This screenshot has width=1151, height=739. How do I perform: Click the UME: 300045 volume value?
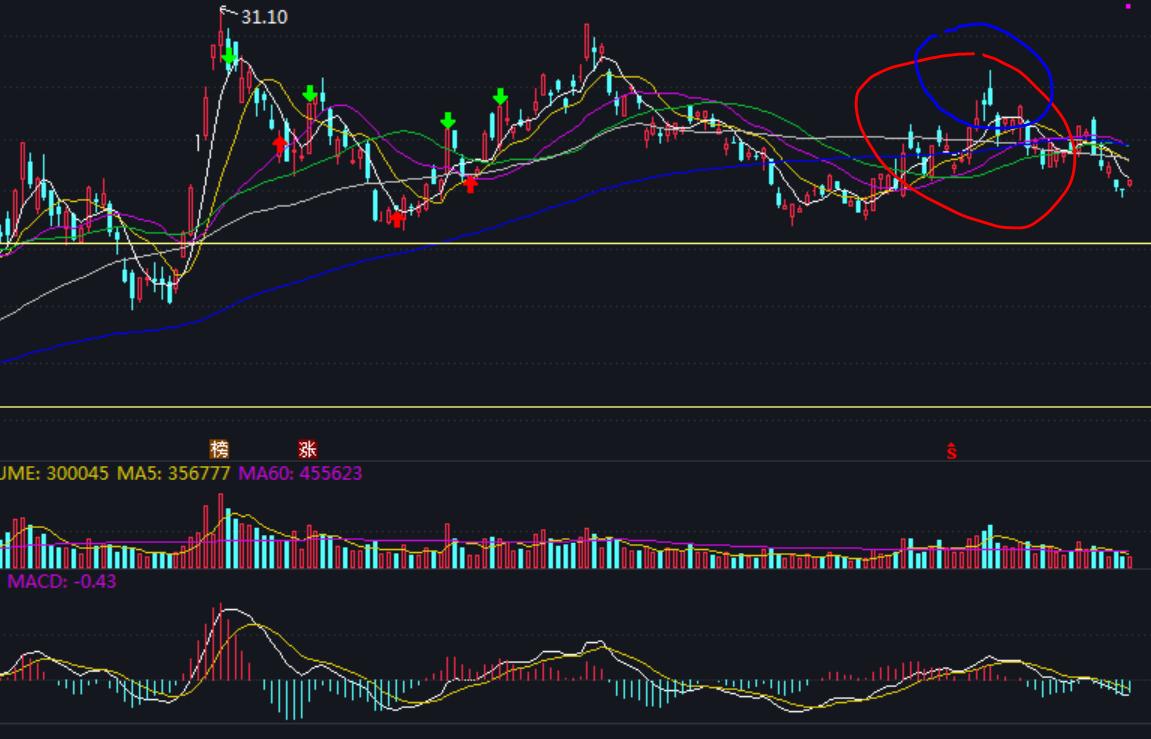54,473
